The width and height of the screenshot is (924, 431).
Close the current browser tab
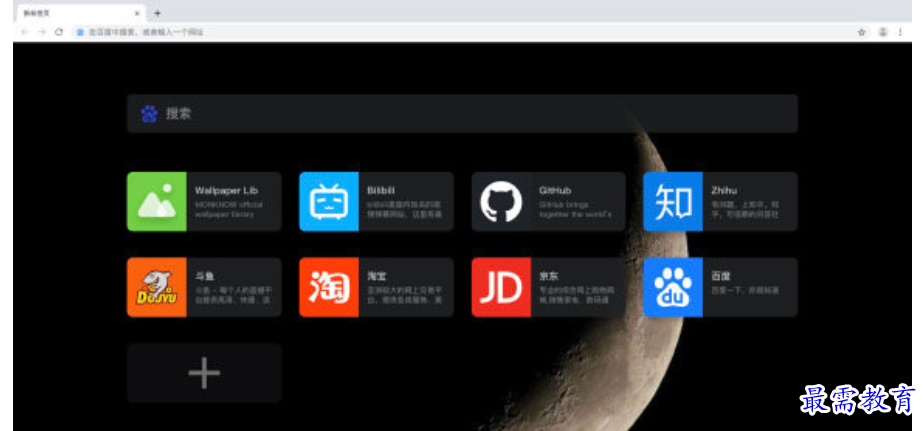point(137,13)
